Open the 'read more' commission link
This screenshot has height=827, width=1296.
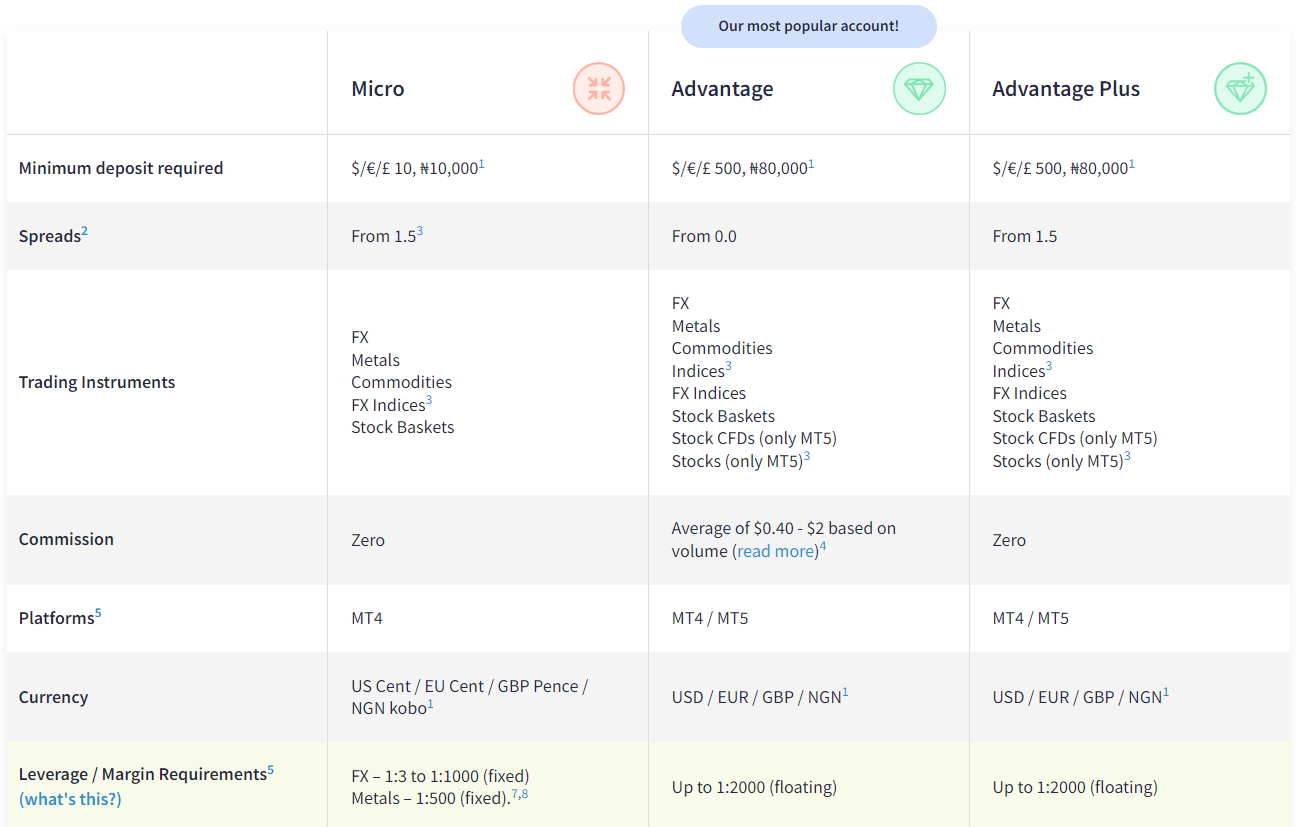pos(775,551)
